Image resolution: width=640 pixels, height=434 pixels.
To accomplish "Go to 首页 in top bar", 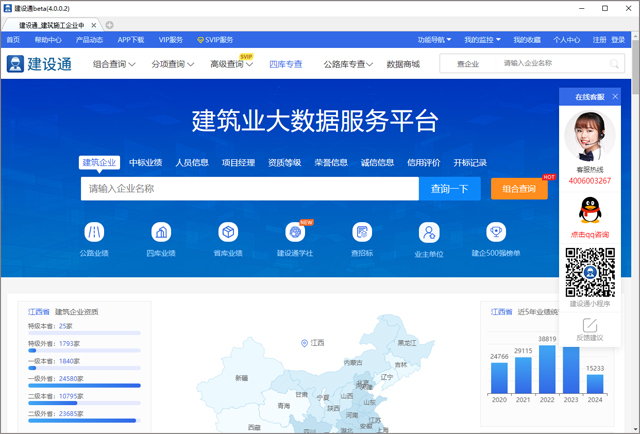I will [x=13, y=40].
